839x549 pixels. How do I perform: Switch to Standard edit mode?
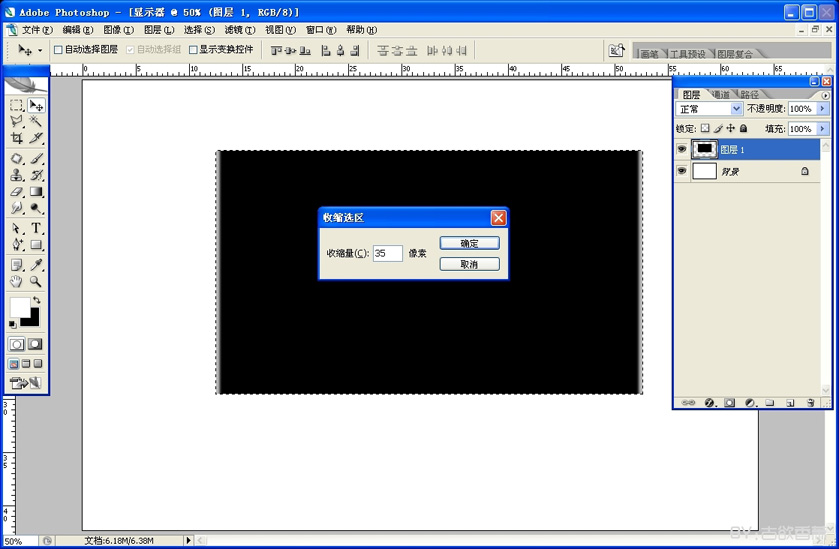coord(17,344)
